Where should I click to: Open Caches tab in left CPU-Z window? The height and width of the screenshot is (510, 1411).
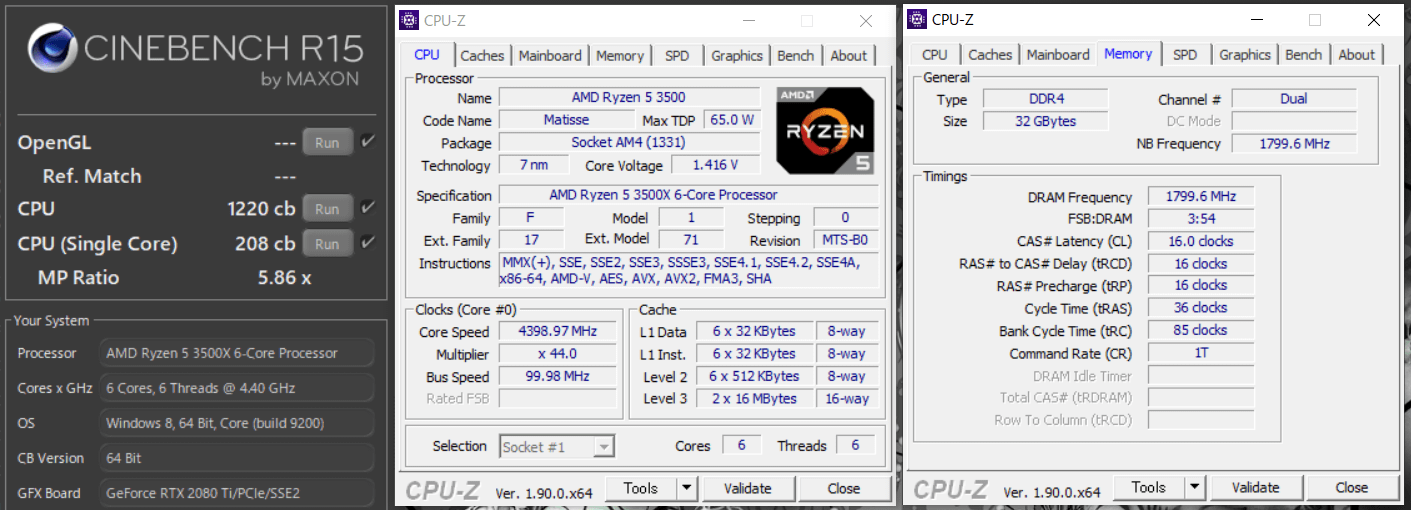pyautogui.click(x=482, y=56)
